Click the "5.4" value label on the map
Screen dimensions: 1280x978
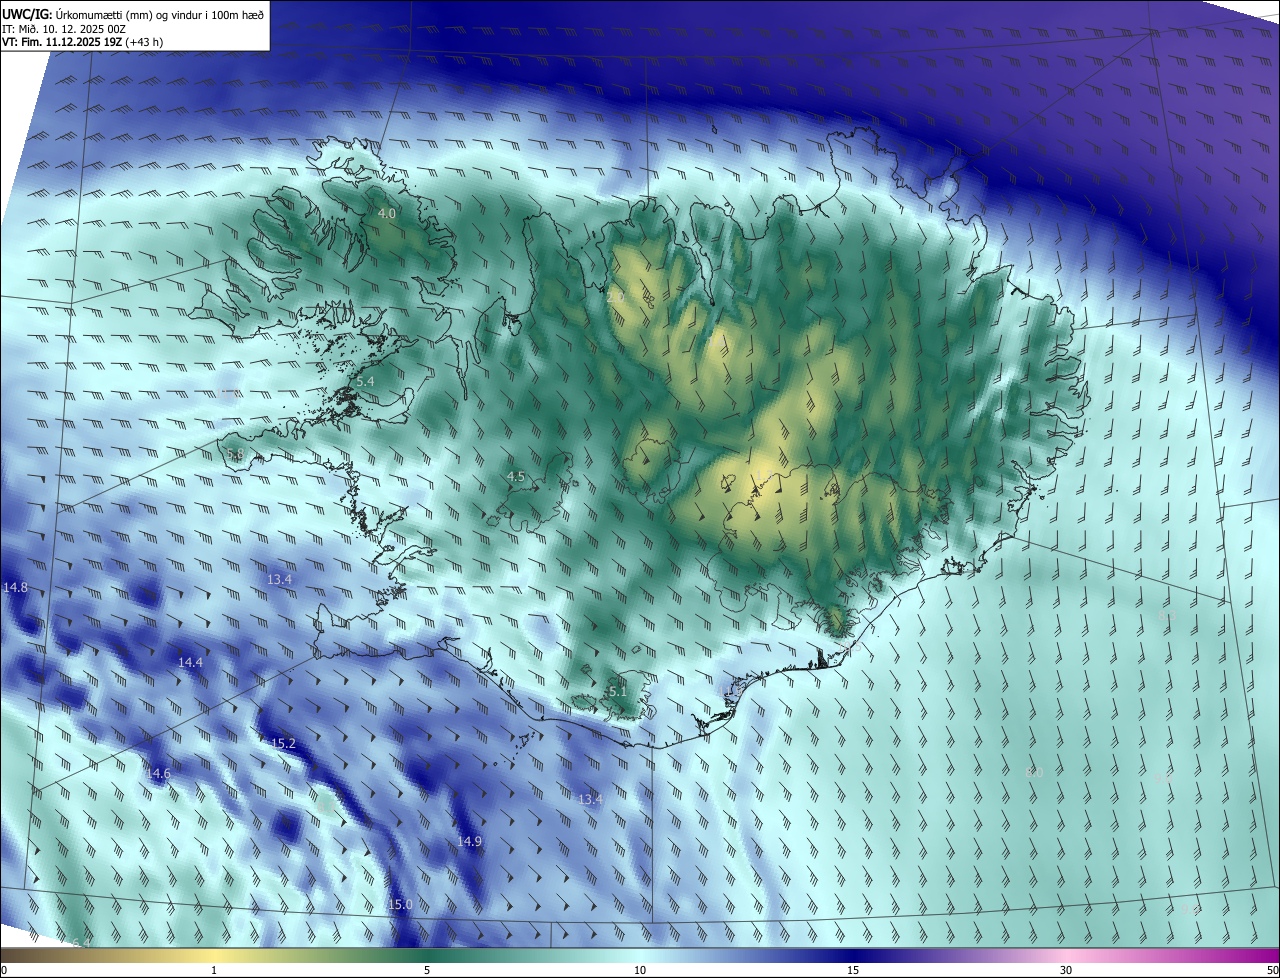click(x=365, y=382)
